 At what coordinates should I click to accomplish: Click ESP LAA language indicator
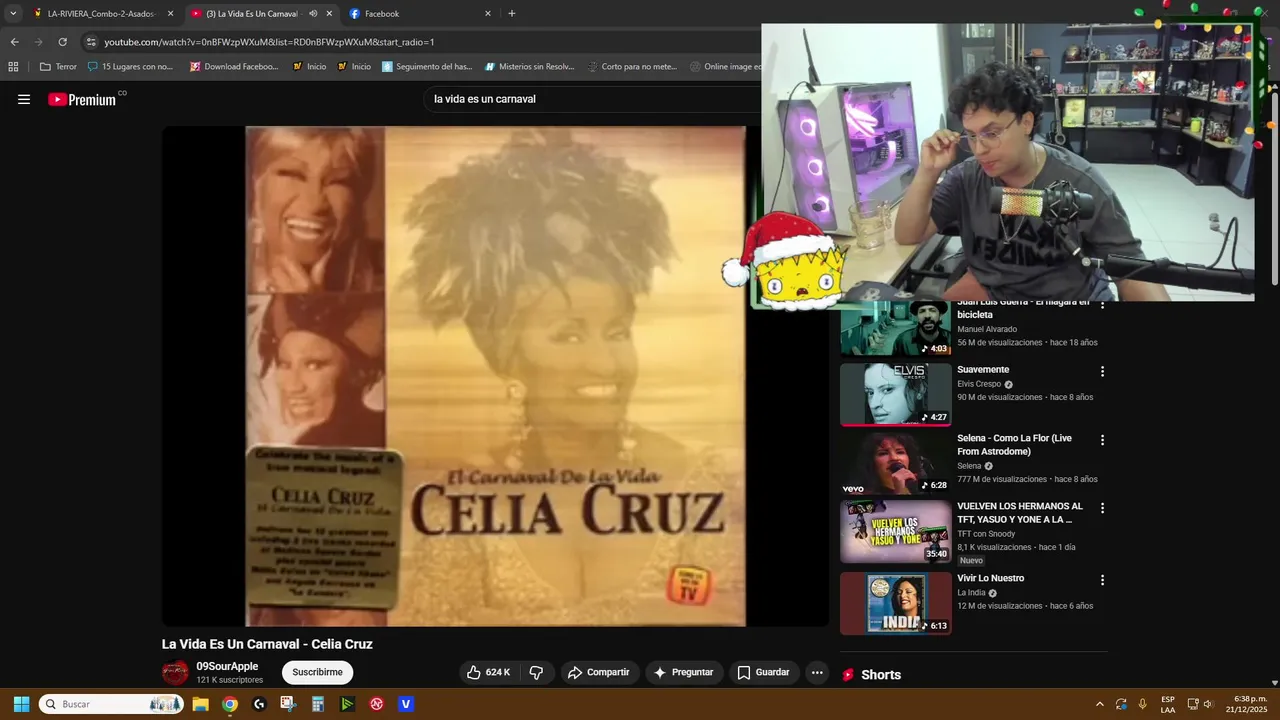(x=1168, y=704)
